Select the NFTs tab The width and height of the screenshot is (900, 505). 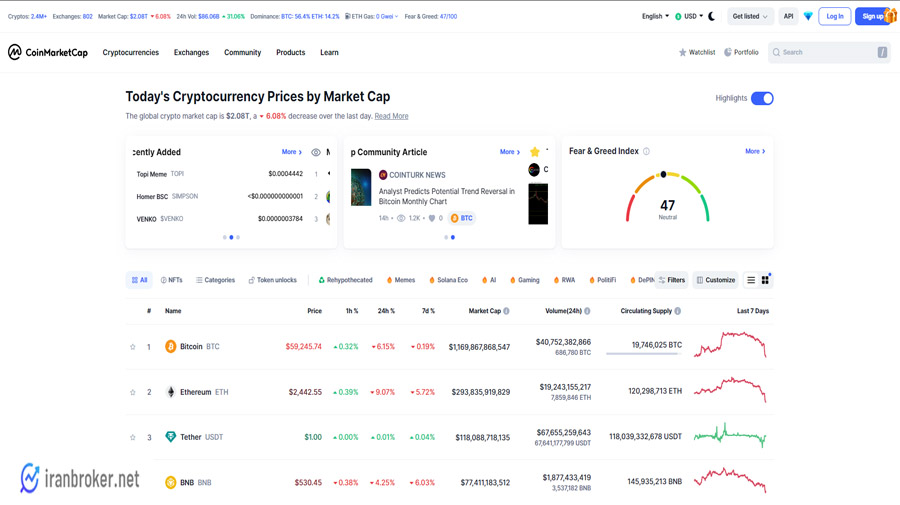coord(171,280)
